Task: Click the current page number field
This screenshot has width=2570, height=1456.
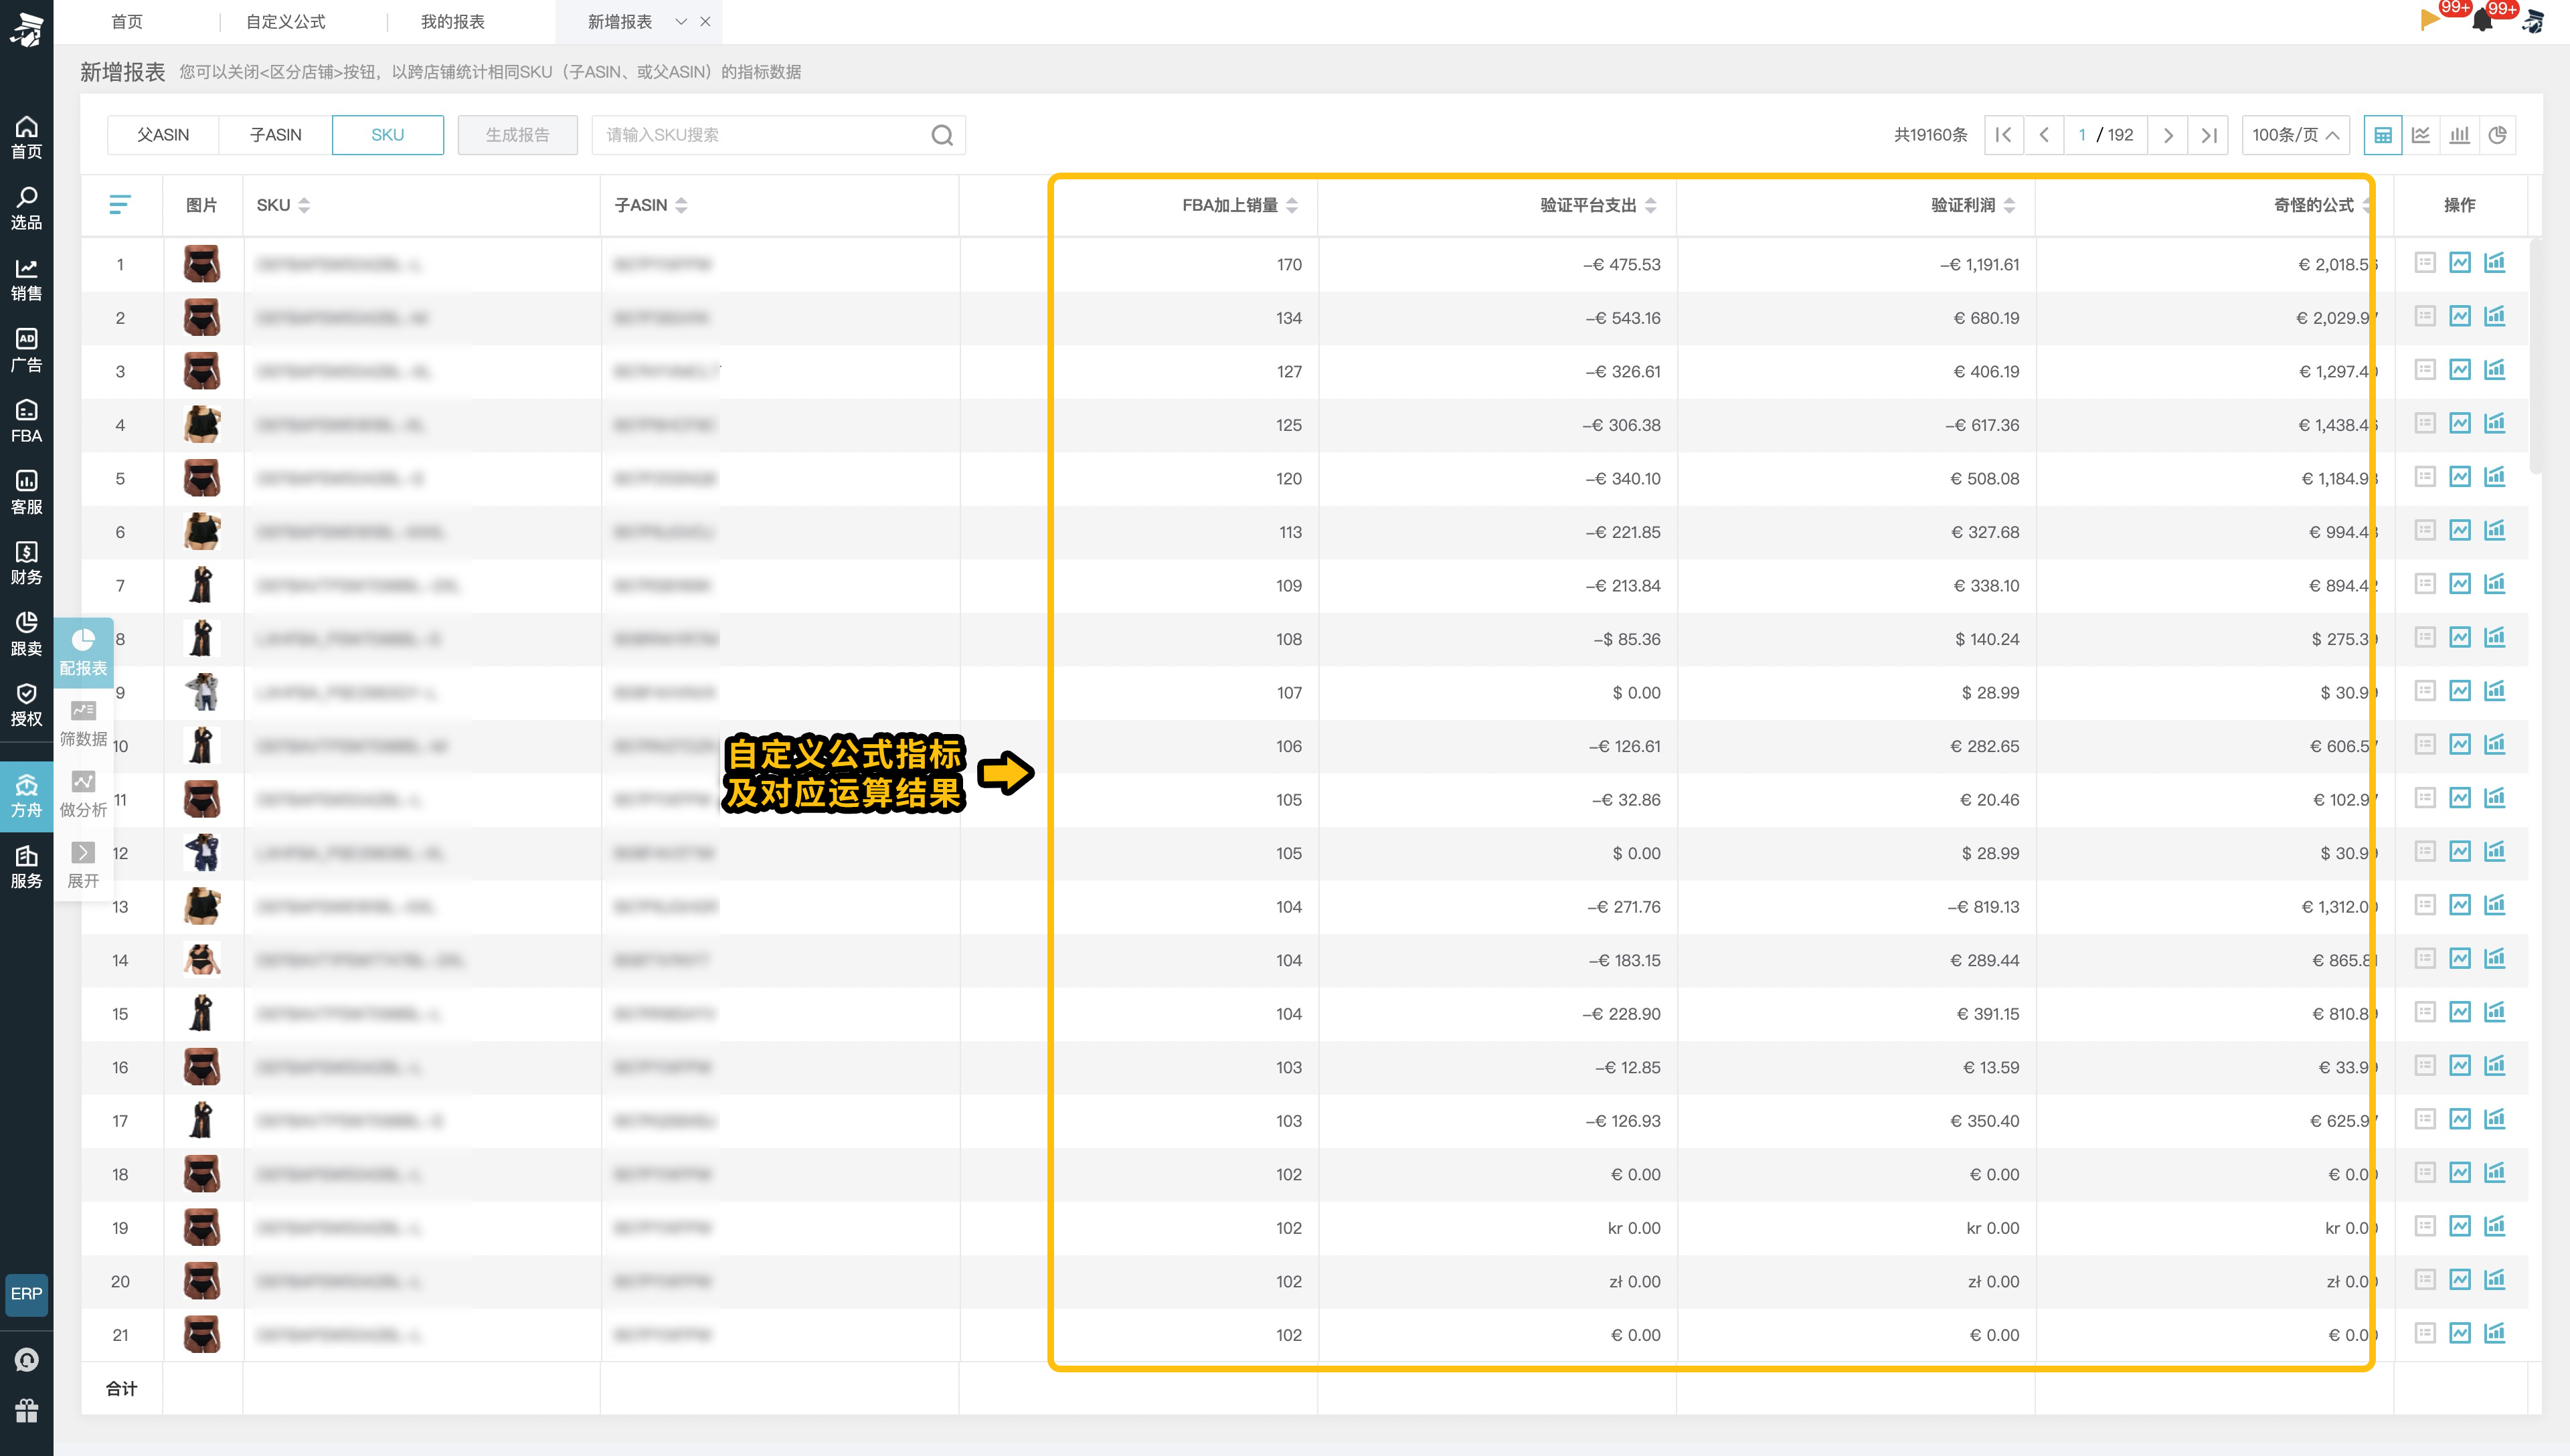Action: [x=2082, y=135]
